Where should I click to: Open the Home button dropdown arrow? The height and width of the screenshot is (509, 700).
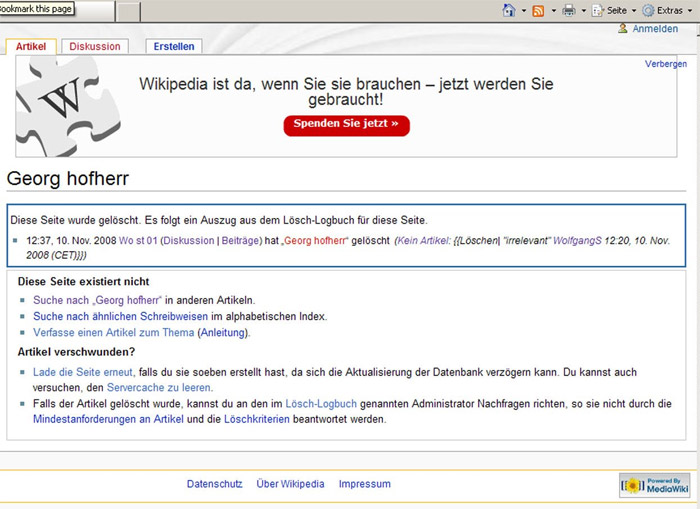(x=524, y=10)
